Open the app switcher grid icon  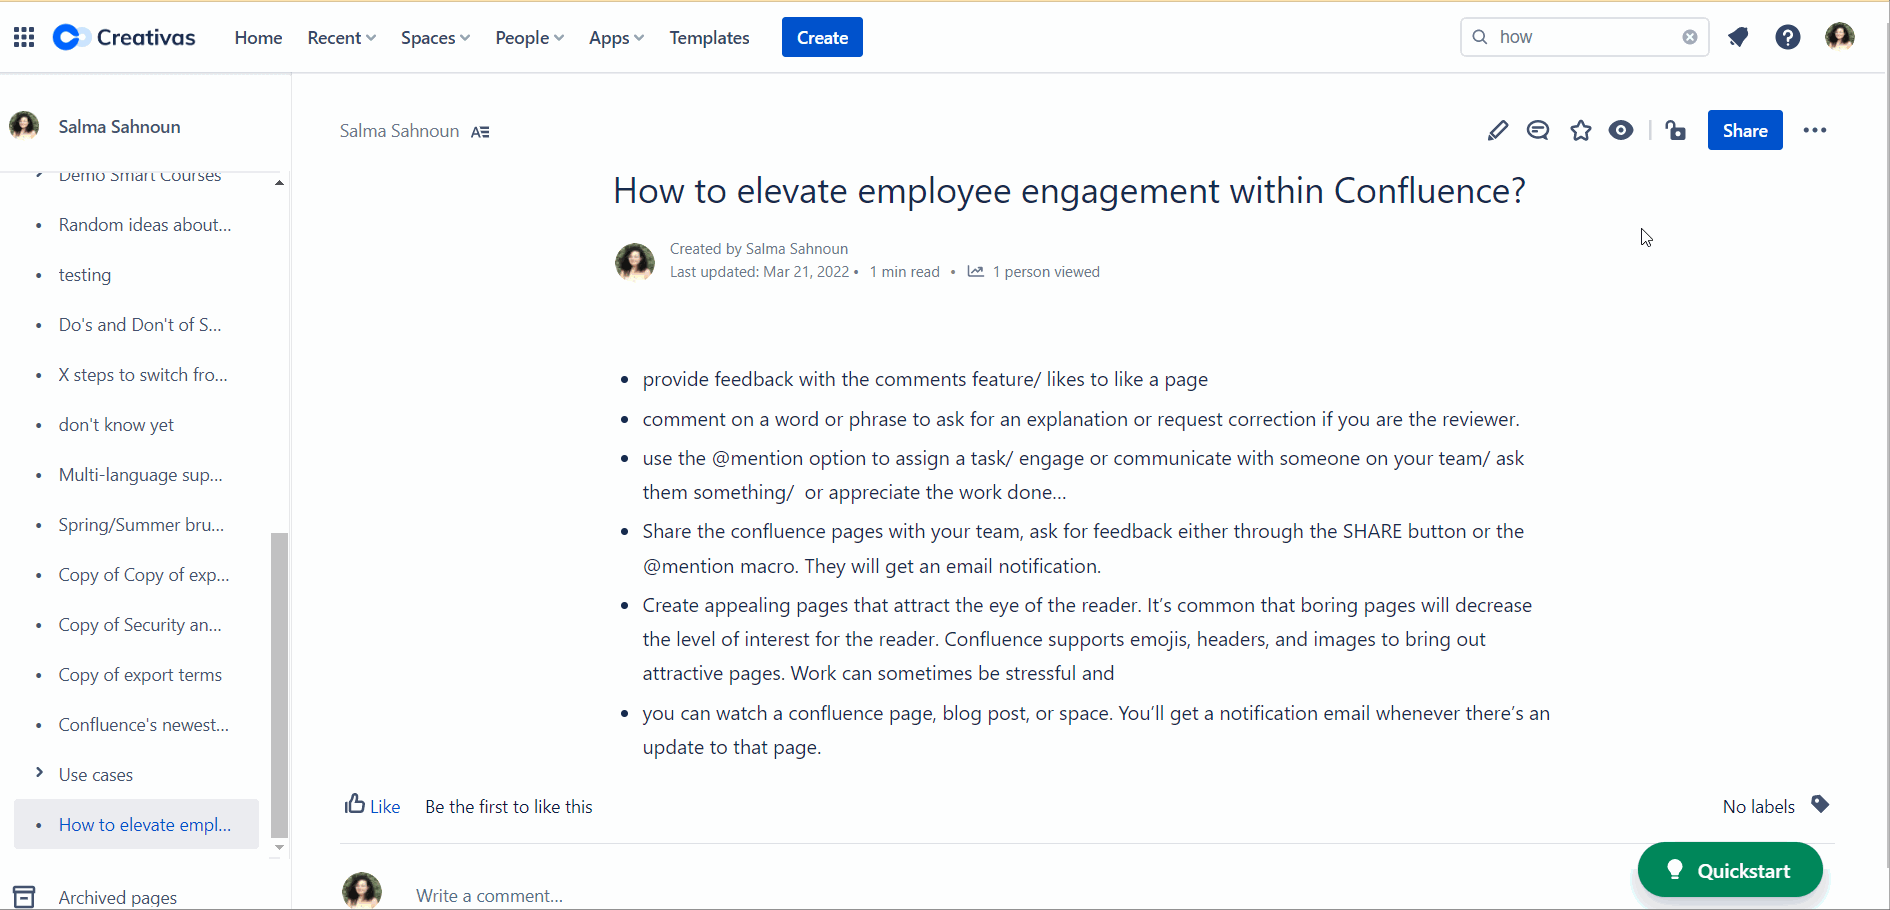tap(24, 37)
